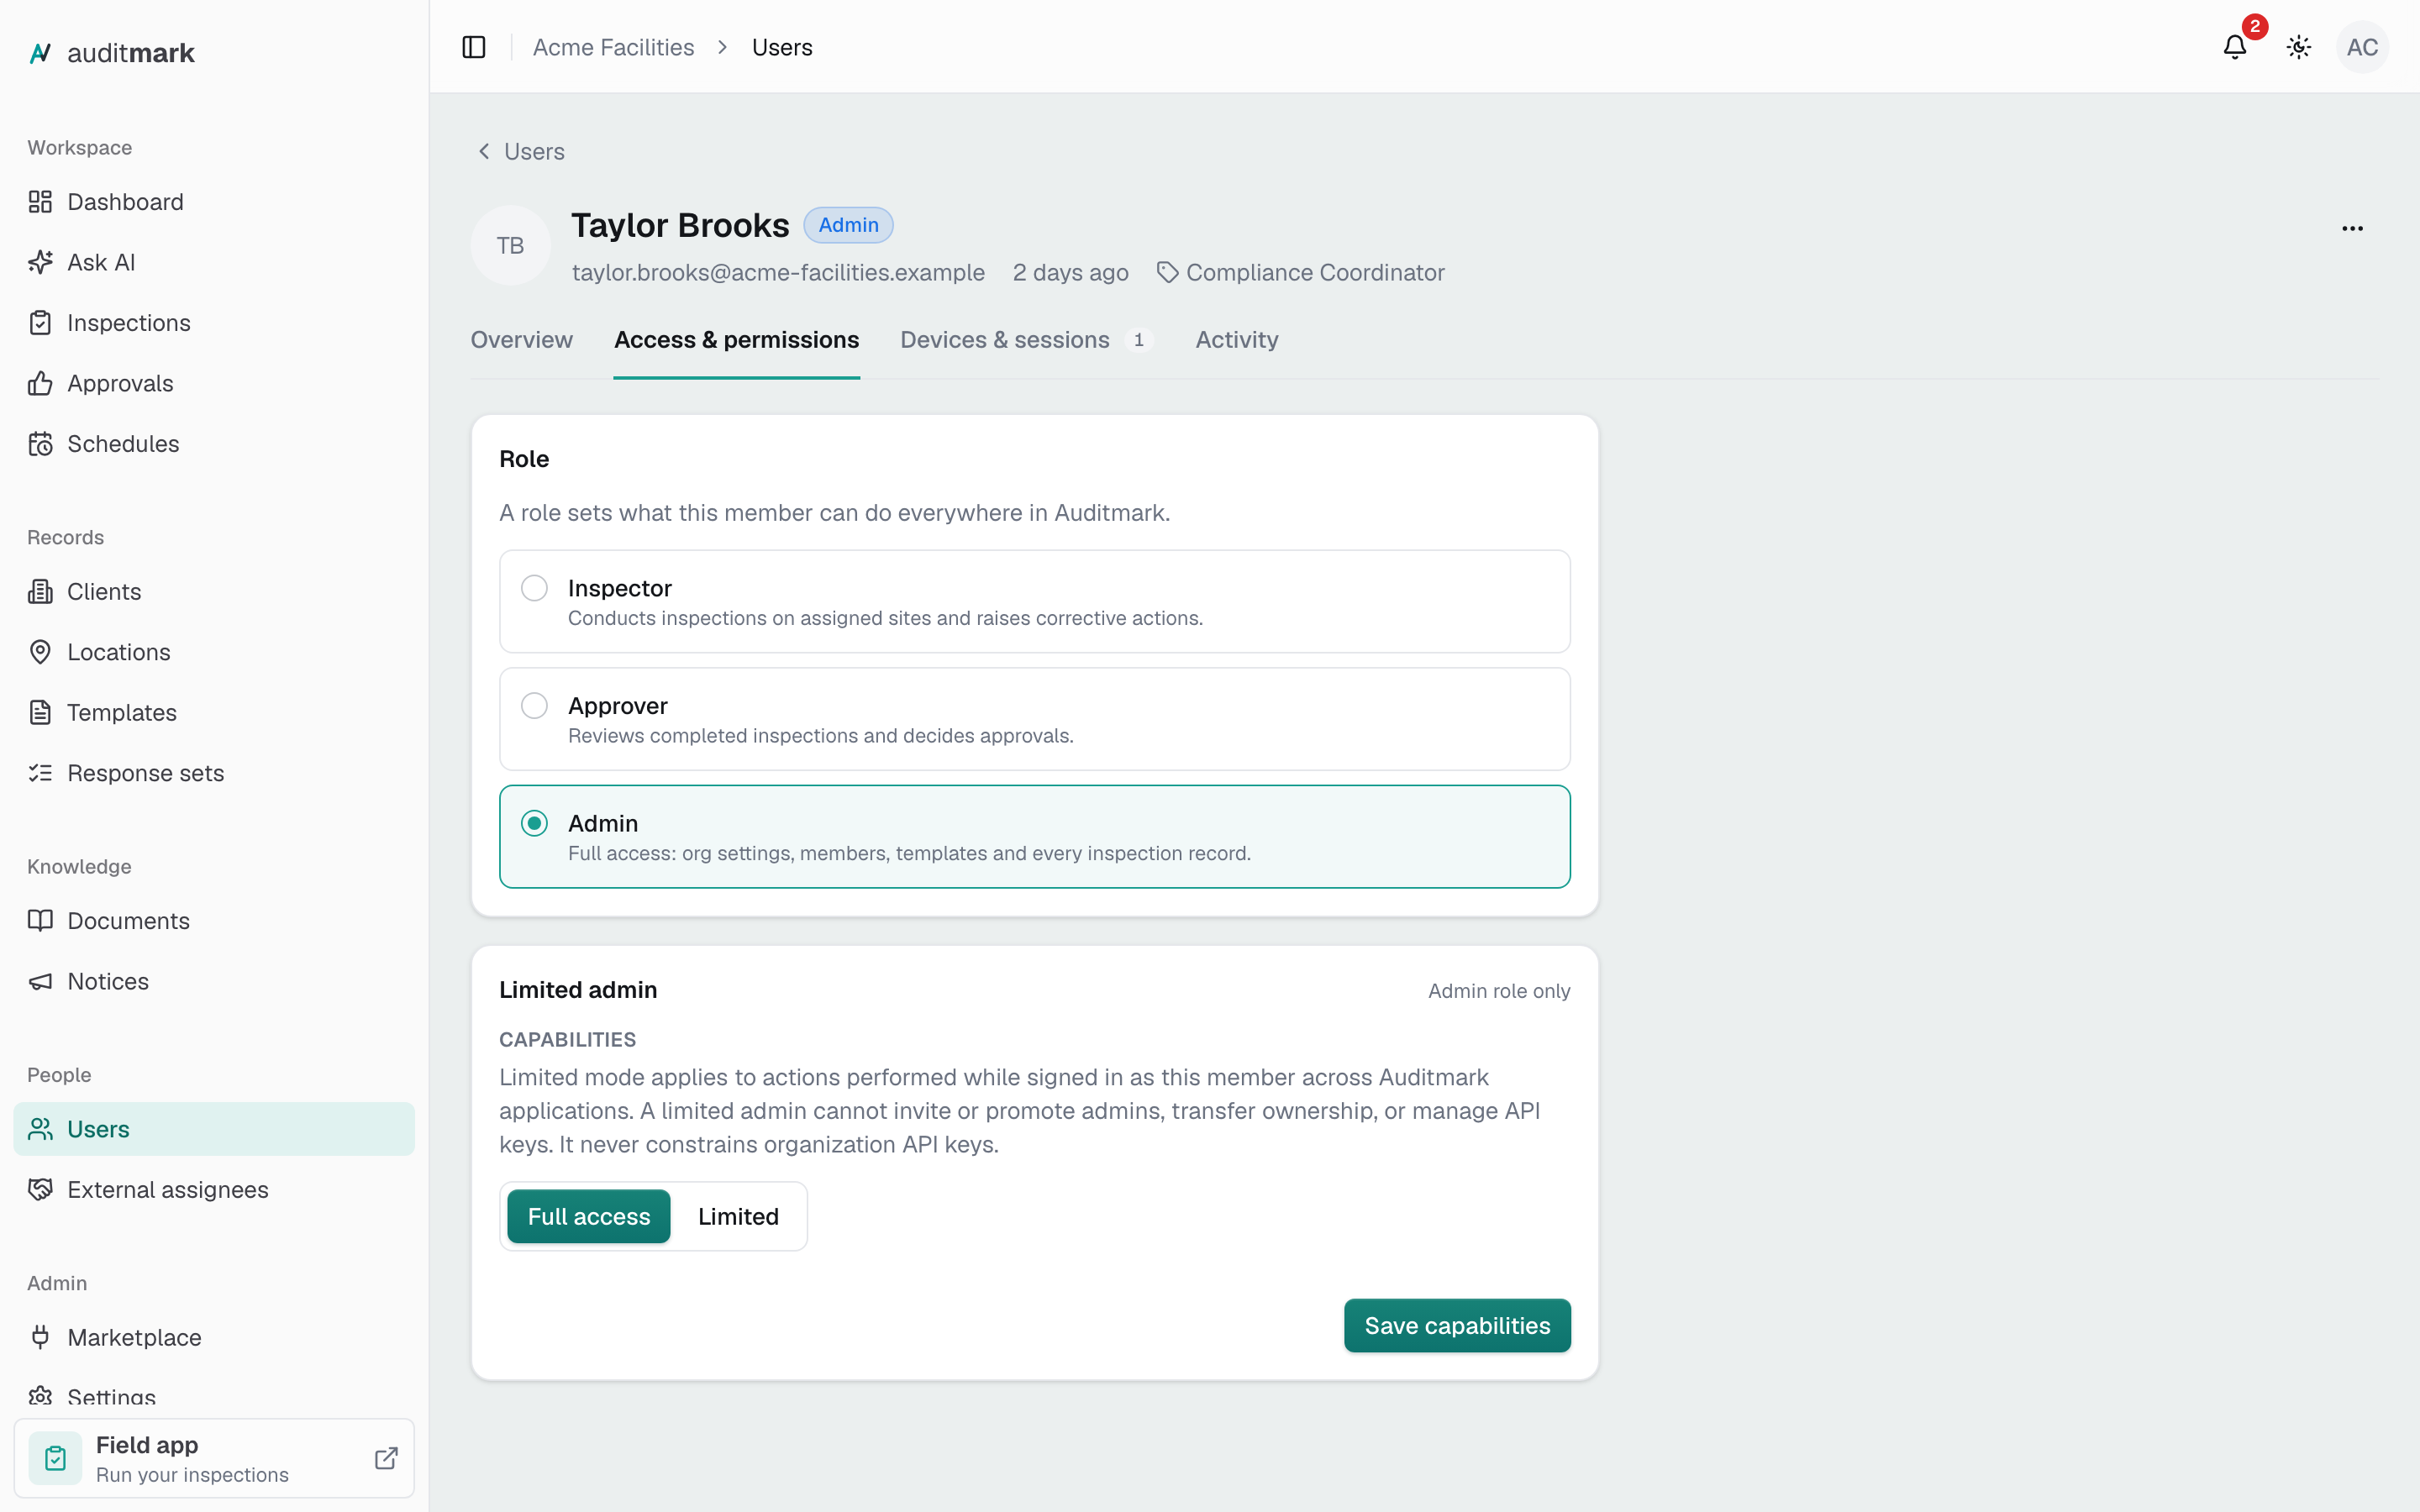Open Users in the sidebar

214,1129
